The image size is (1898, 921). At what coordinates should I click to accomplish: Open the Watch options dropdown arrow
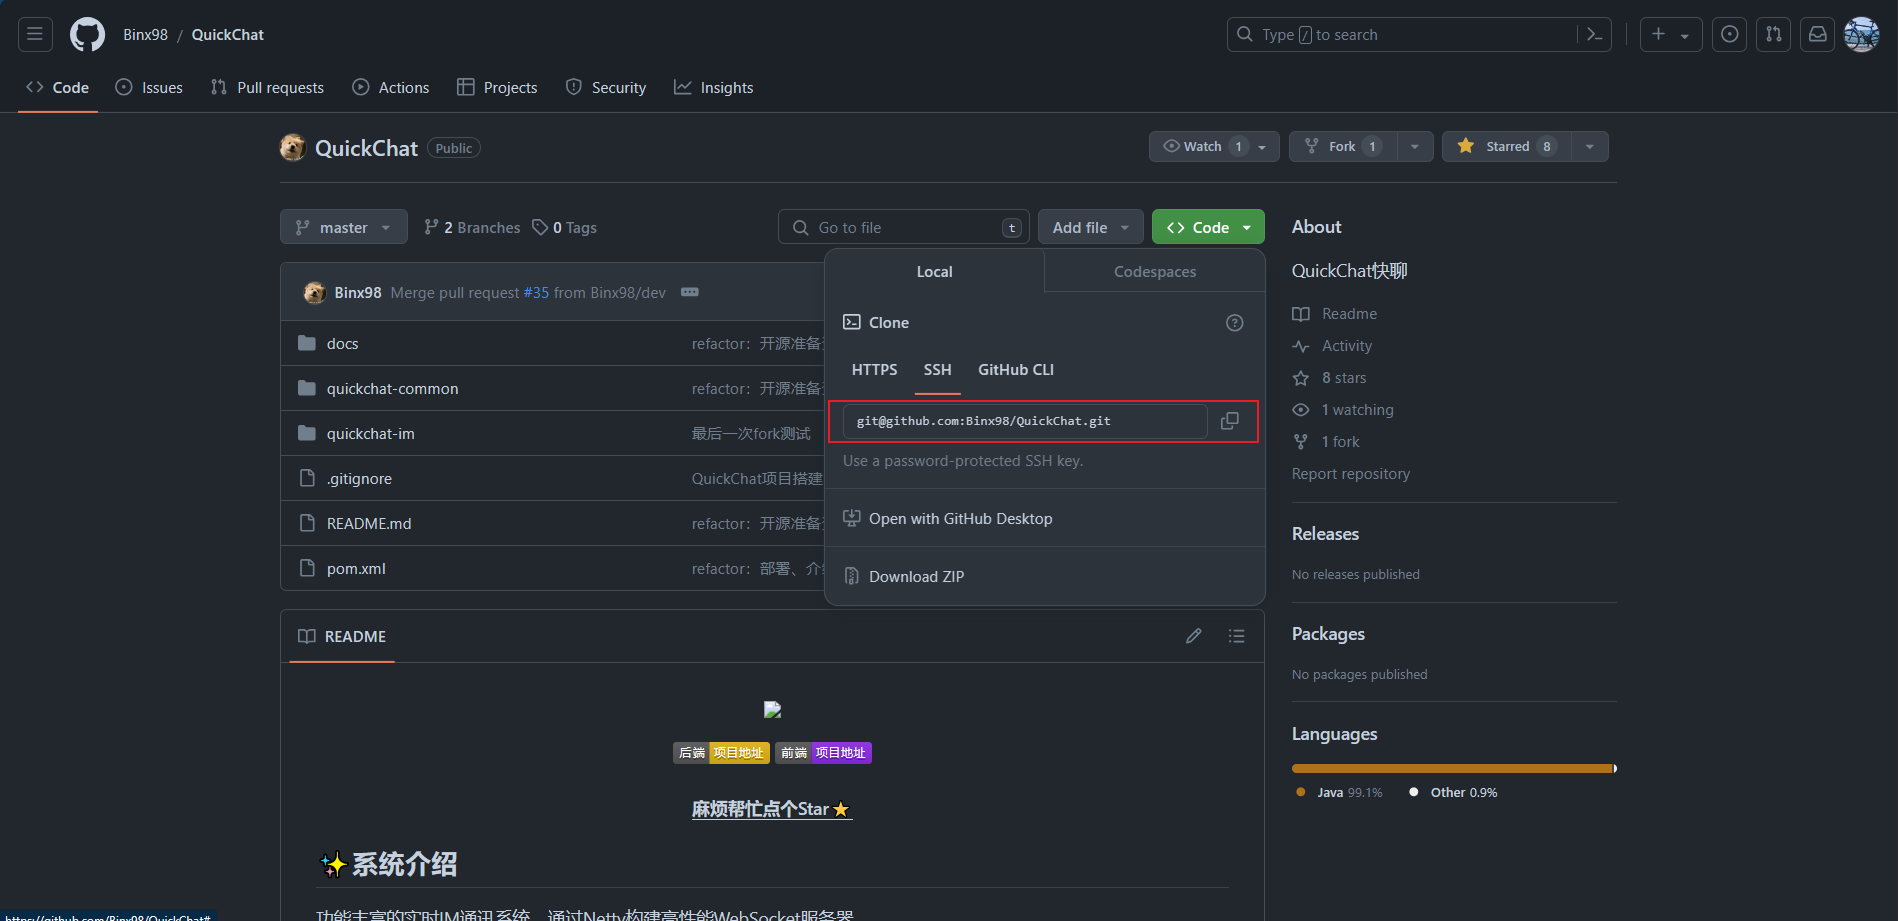(x=1263, y=146)
